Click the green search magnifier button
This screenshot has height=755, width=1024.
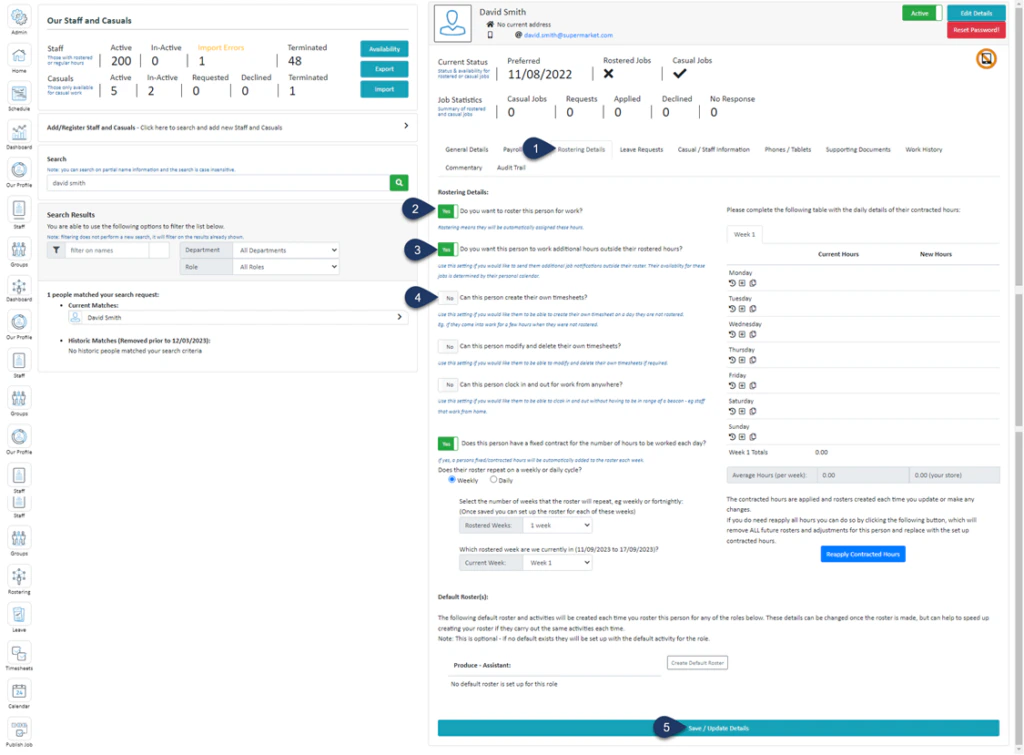pos(398,183)
